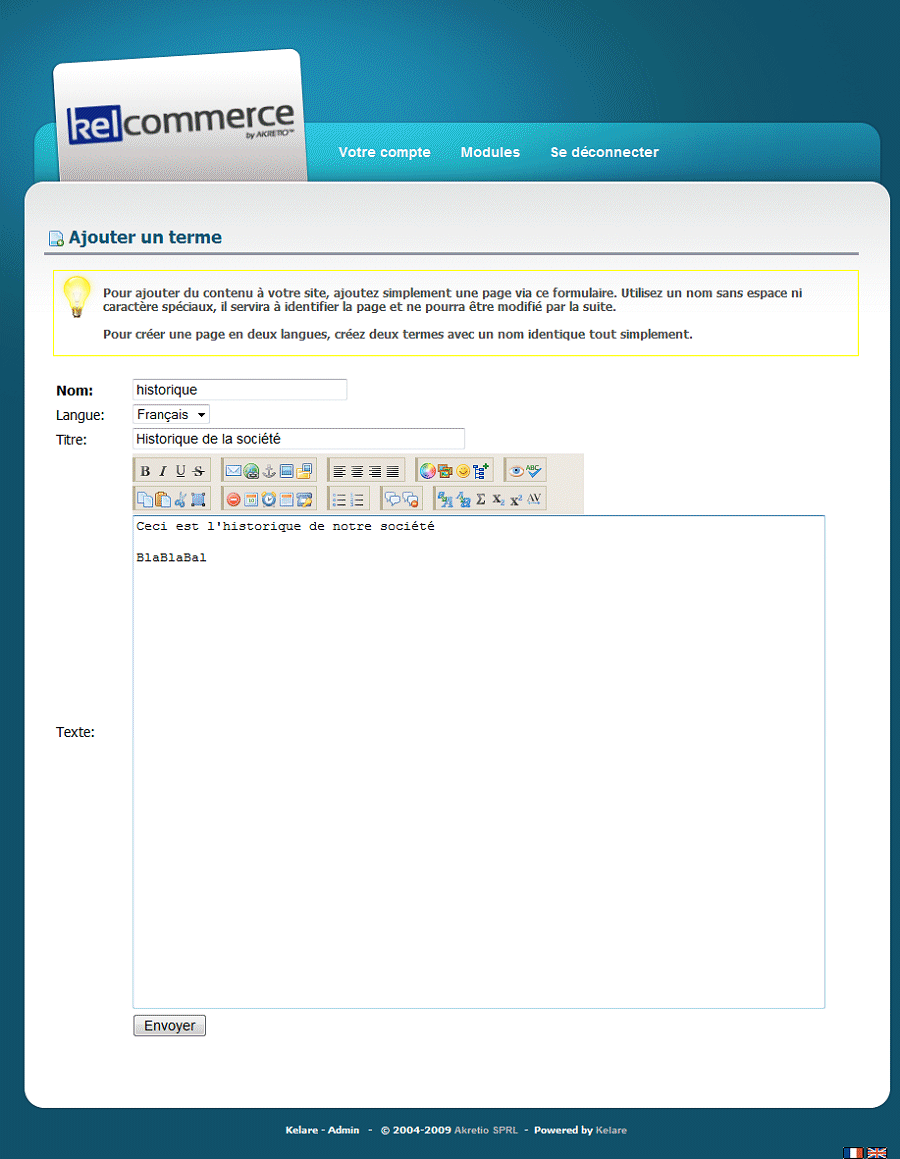The height and width of the screenshot is (1159, 900).
Task: Open Votre compte menu
Action: point(384,152)
